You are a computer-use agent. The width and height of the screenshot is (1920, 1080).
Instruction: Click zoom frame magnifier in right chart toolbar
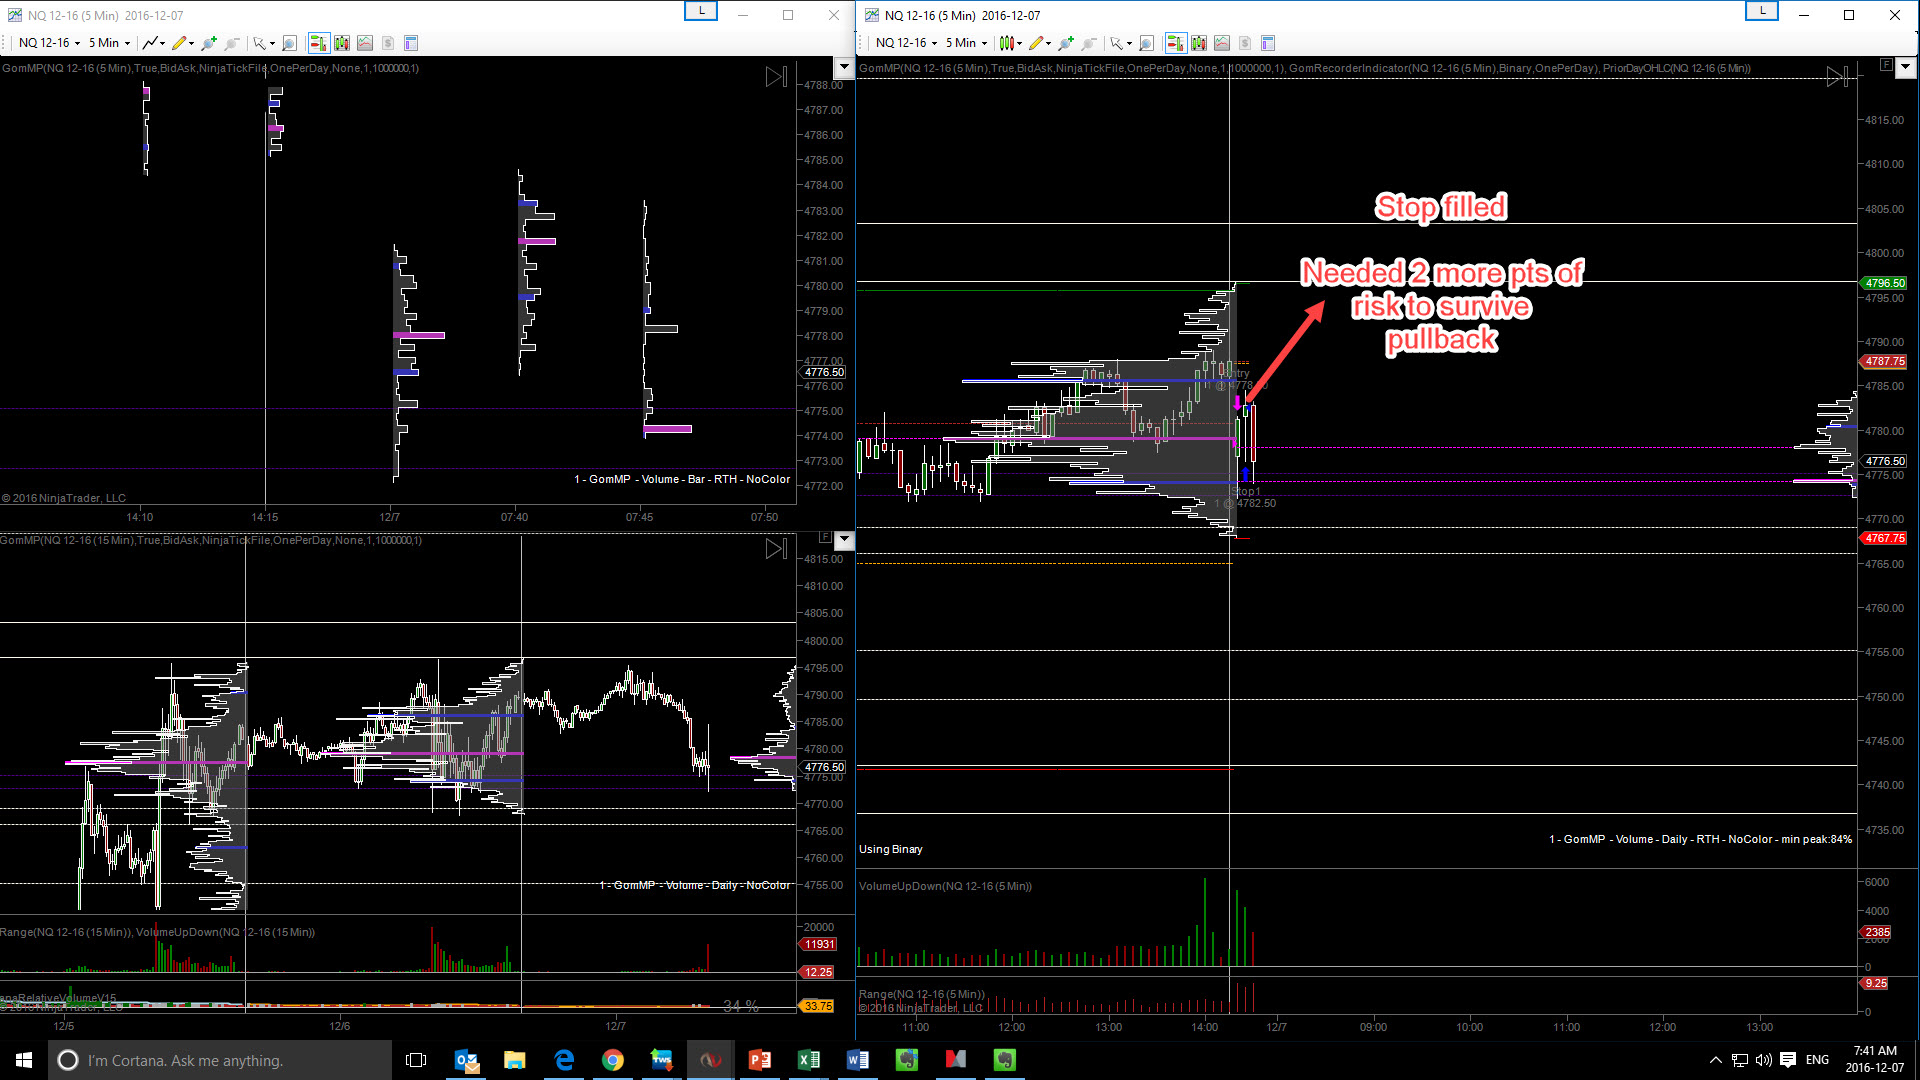(1146, 43)
